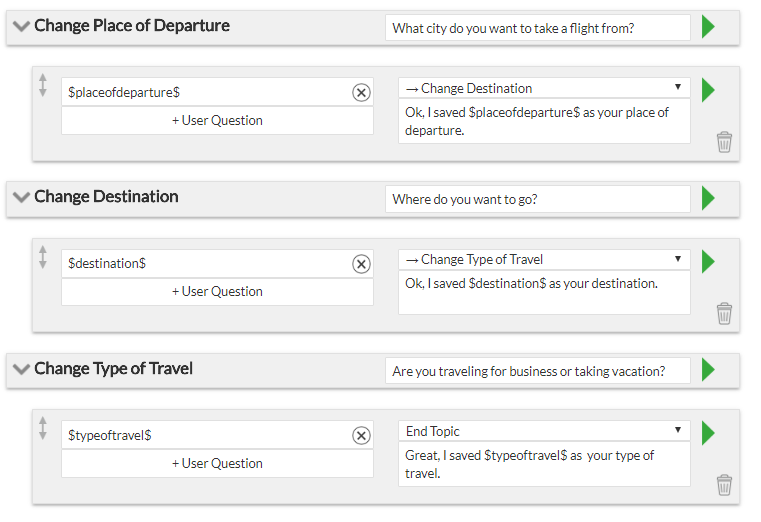Delete the $destination$ entry trash icon
The image size is (761, 522).
coord(724,313)
